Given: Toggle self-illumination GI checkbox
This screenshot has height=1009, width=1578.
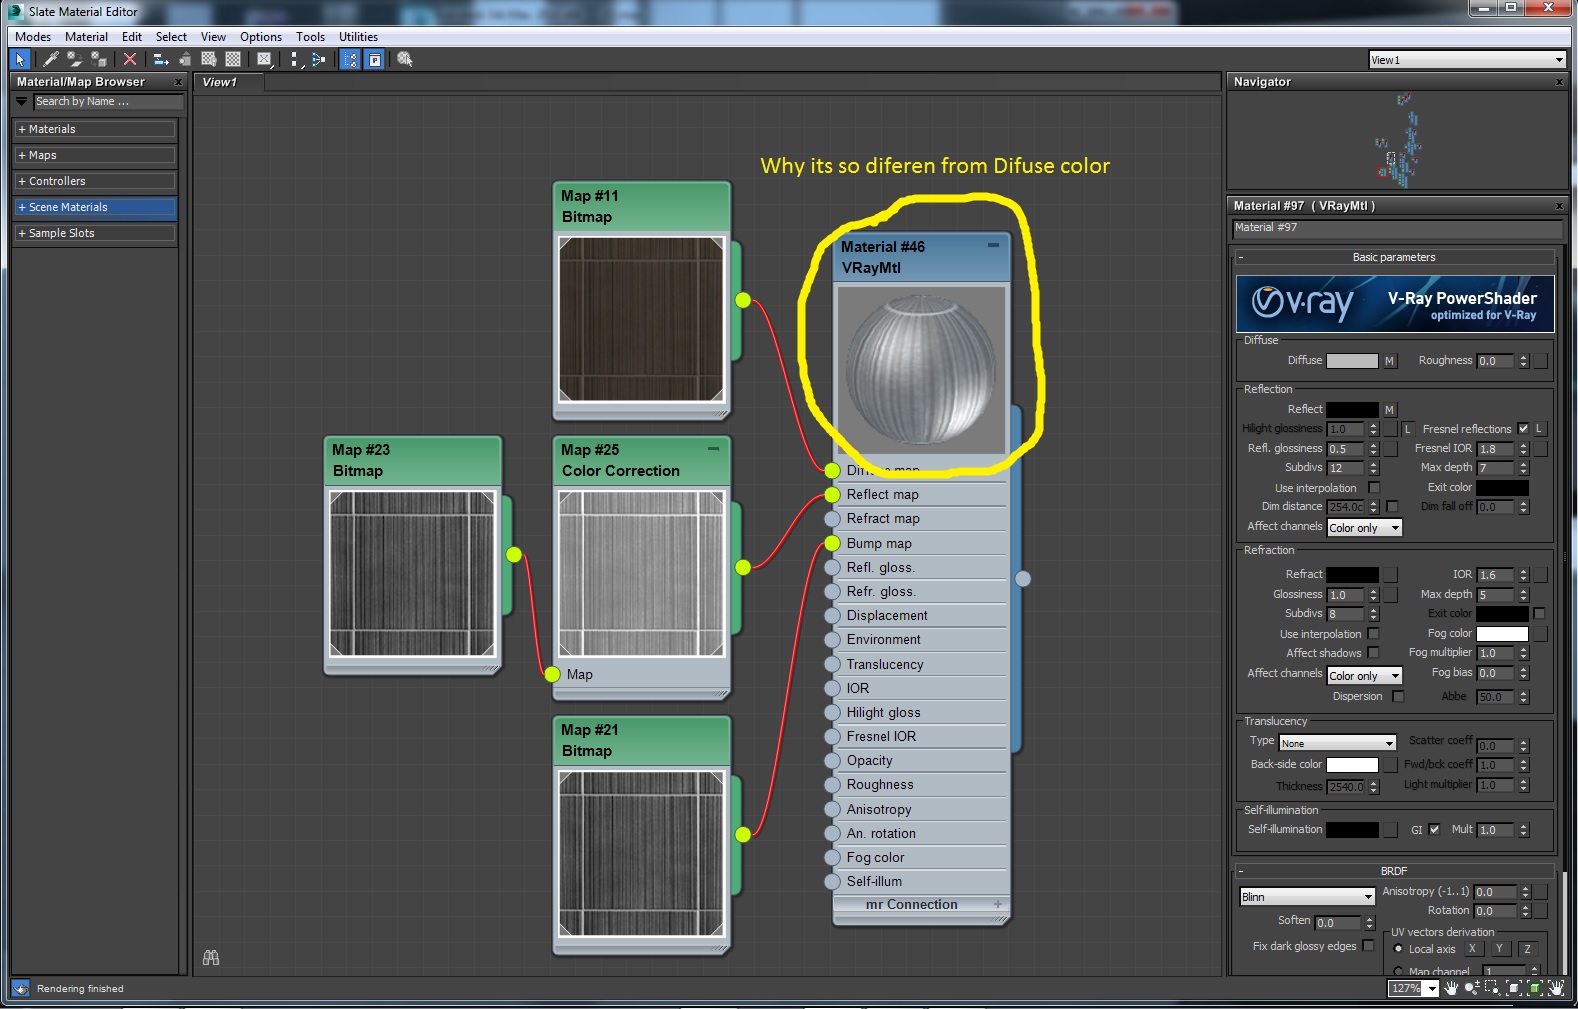Looking at the screenshot, I should click(x=1434, y=829).
